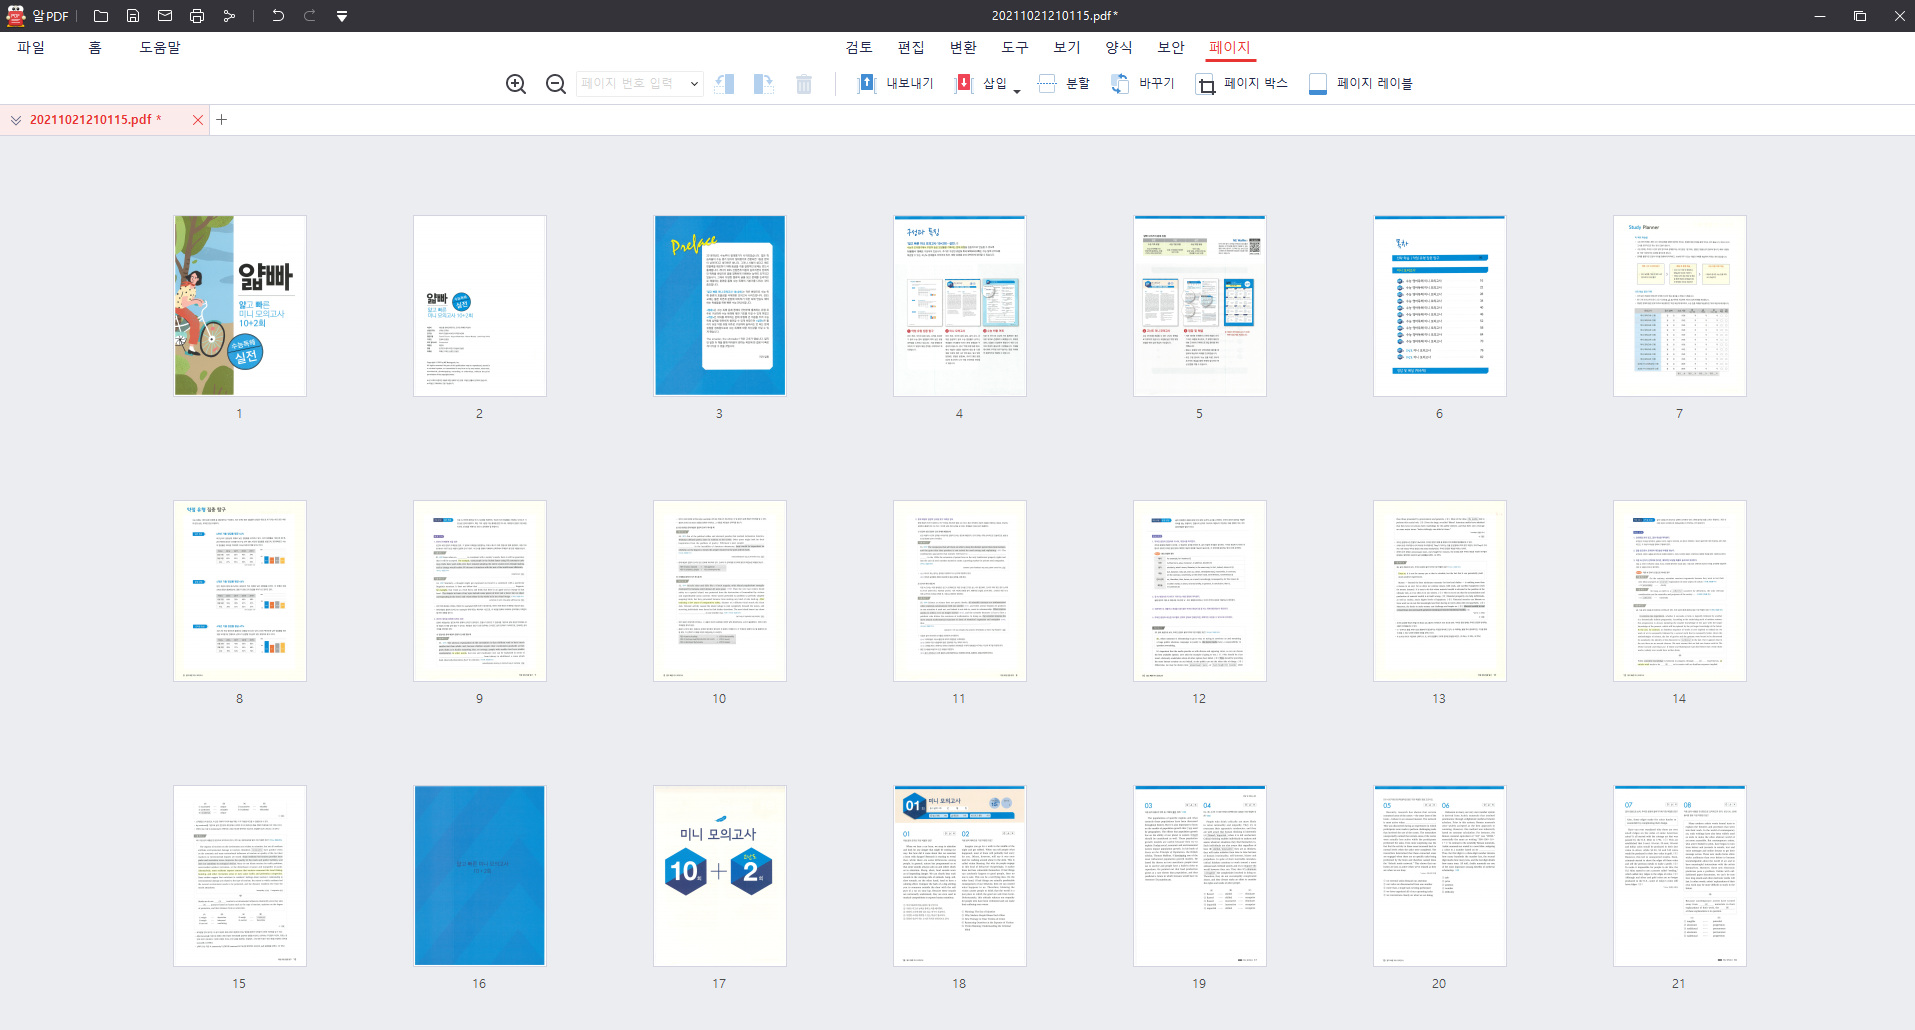Screen dimensions: 1915x1030
Task: Select page 4 thumbnail
Action: (x=960, y=306)
